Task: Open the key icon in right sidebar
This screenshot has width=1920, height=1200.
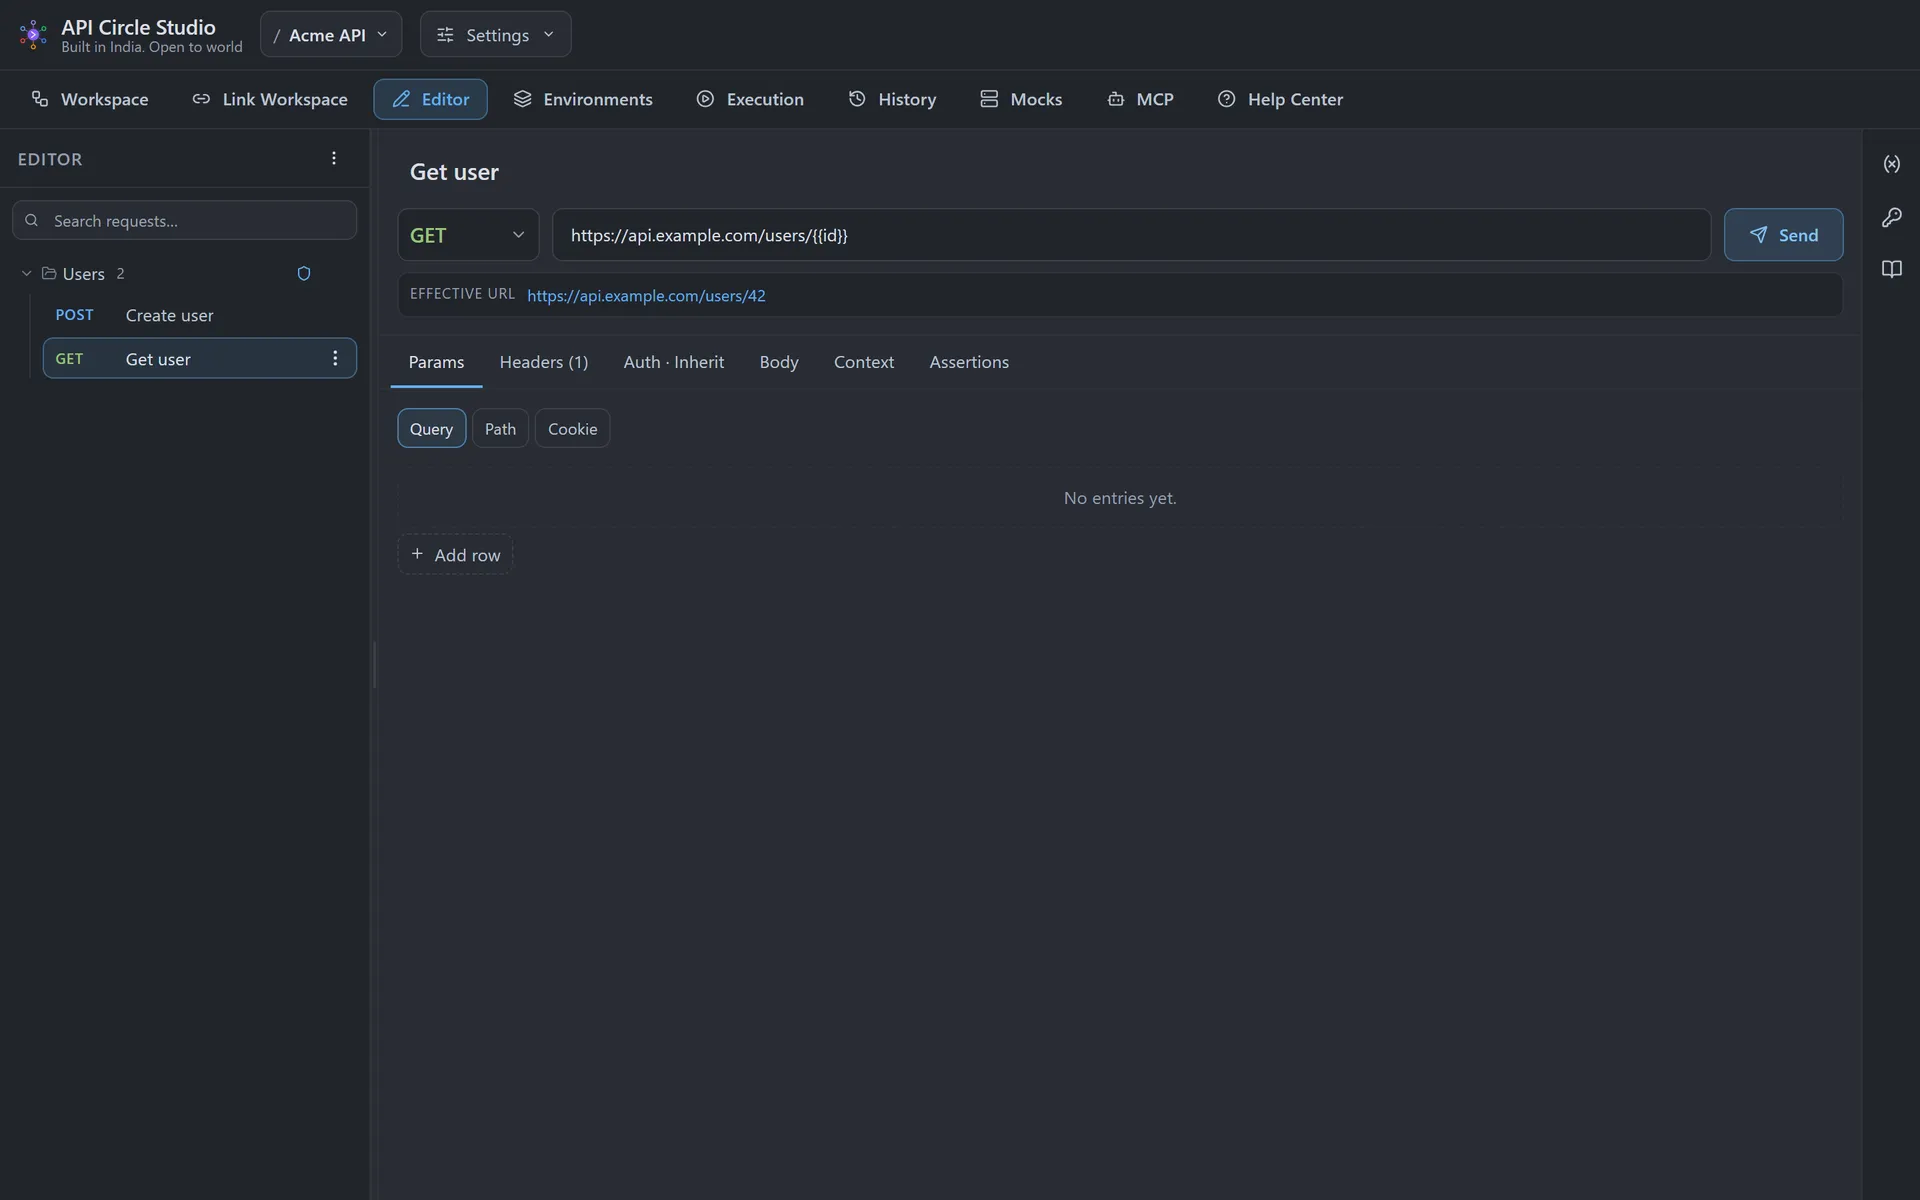Action: 1891,217
